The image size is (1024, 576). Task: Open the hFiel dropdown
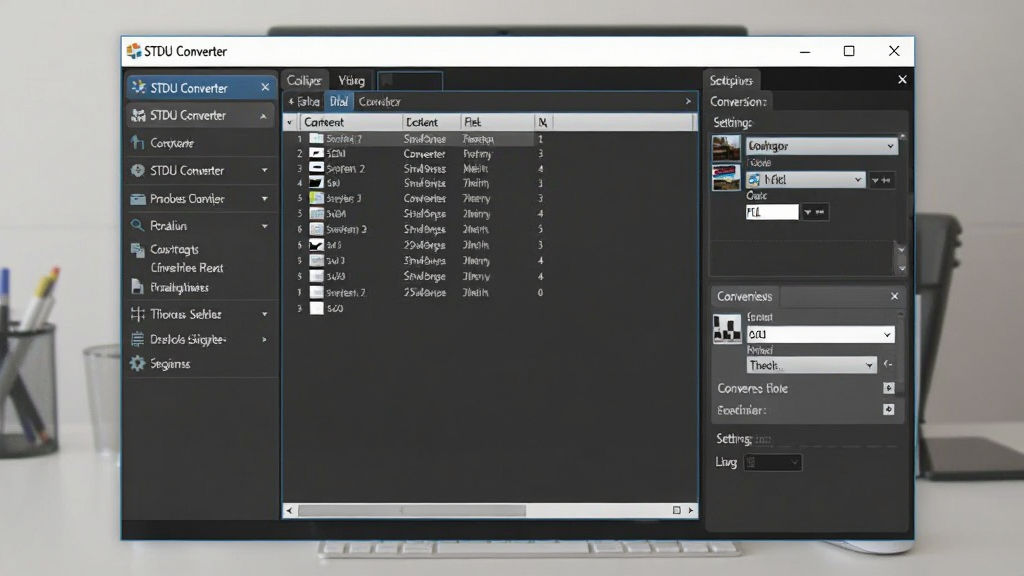click(806, 180)
